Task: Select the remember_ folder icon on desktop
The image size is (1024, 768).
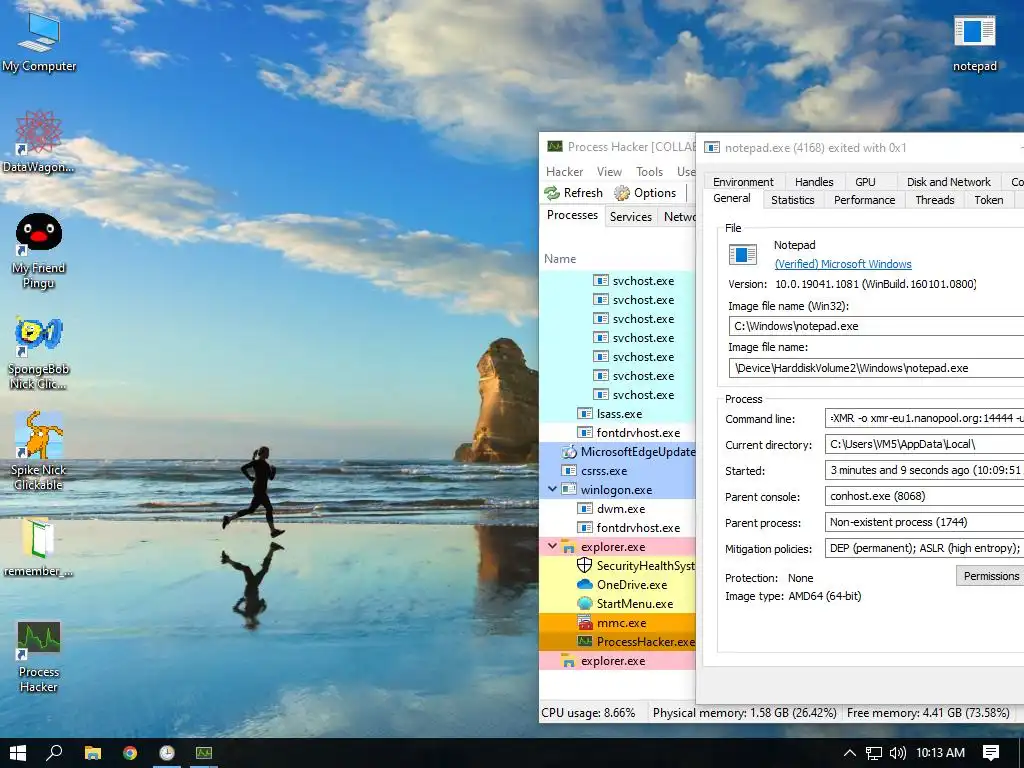Action: click(39, 547)
